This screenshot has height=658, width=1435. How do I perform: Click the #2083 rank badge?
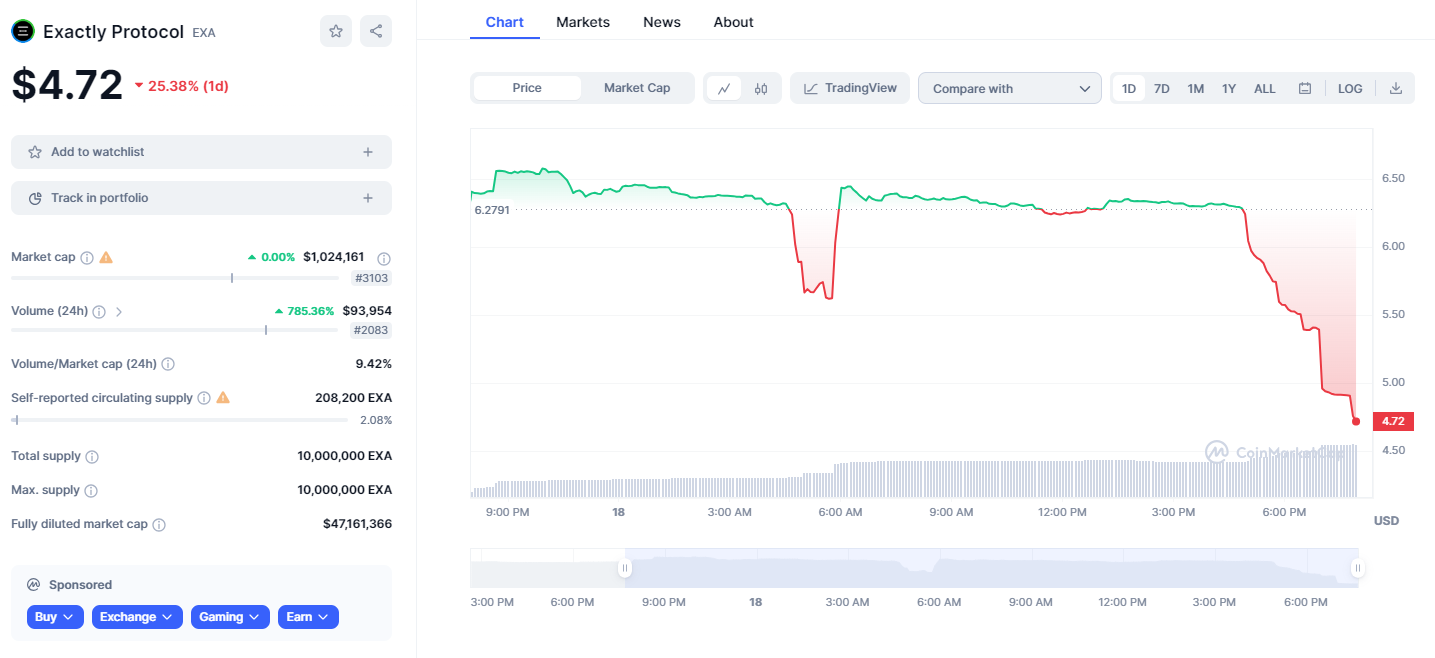click(x=372, y=330)
